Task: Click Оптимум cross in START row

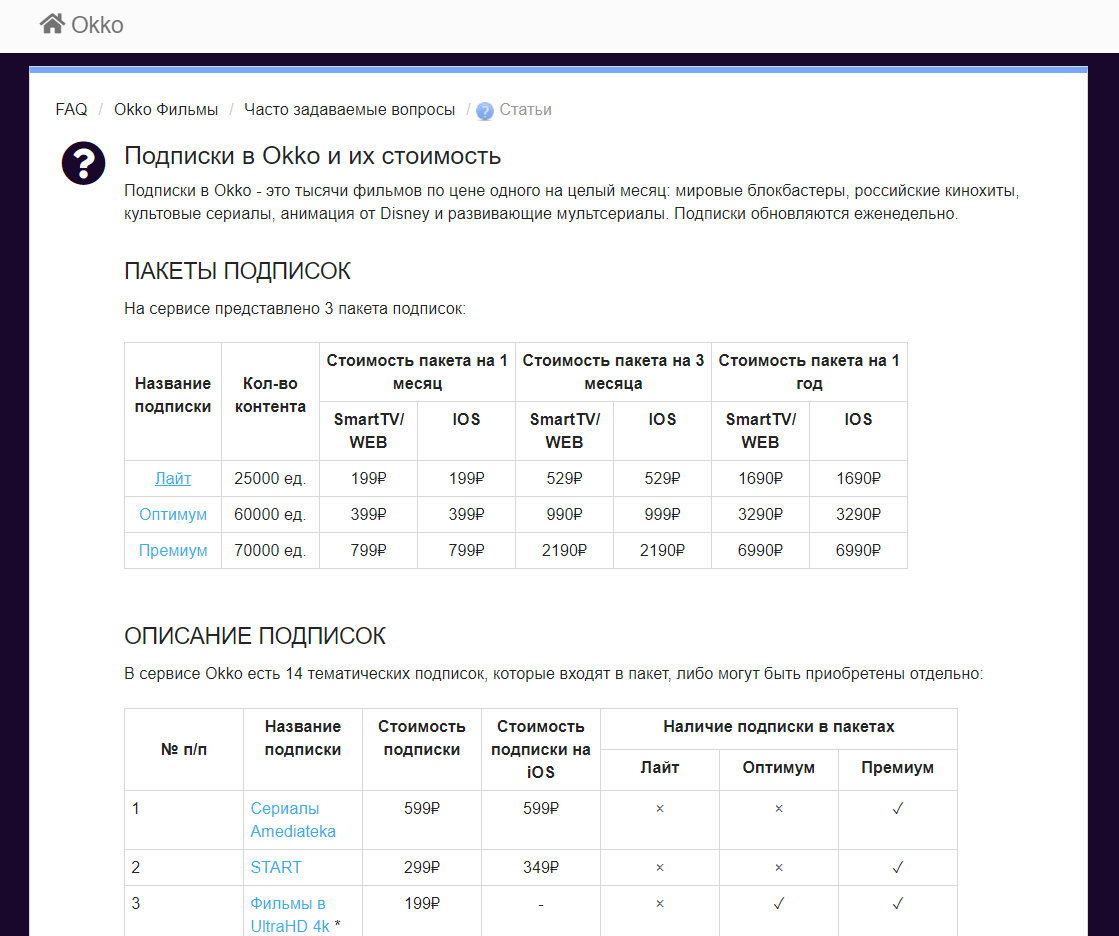Action: click(x=779, y=868)
